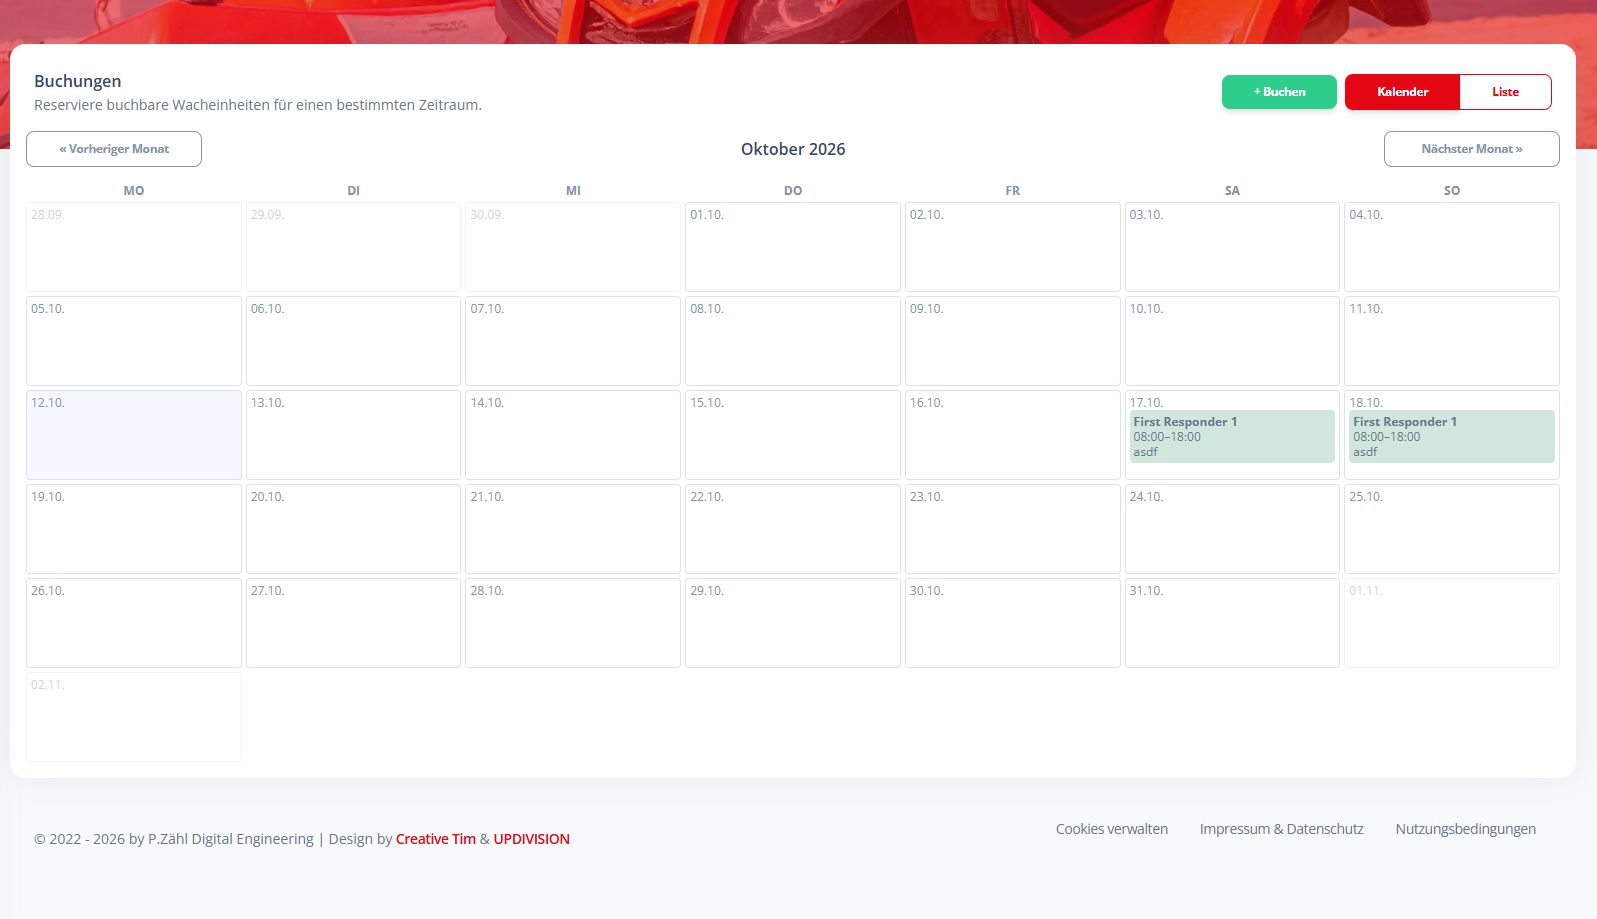This screenshot has width=1597, height=919.
Task: Click the DO weekday header
Action: tap(793, 190)
